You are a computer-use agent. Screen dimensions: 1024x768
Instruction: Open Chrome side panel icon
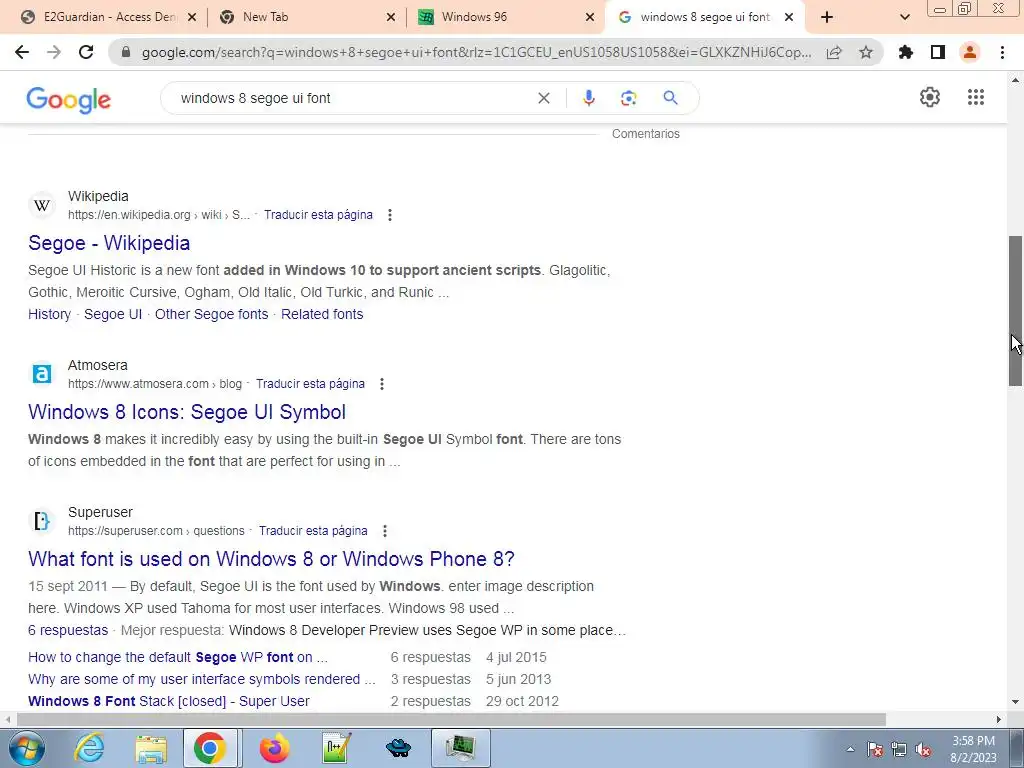tap(938, 52)
